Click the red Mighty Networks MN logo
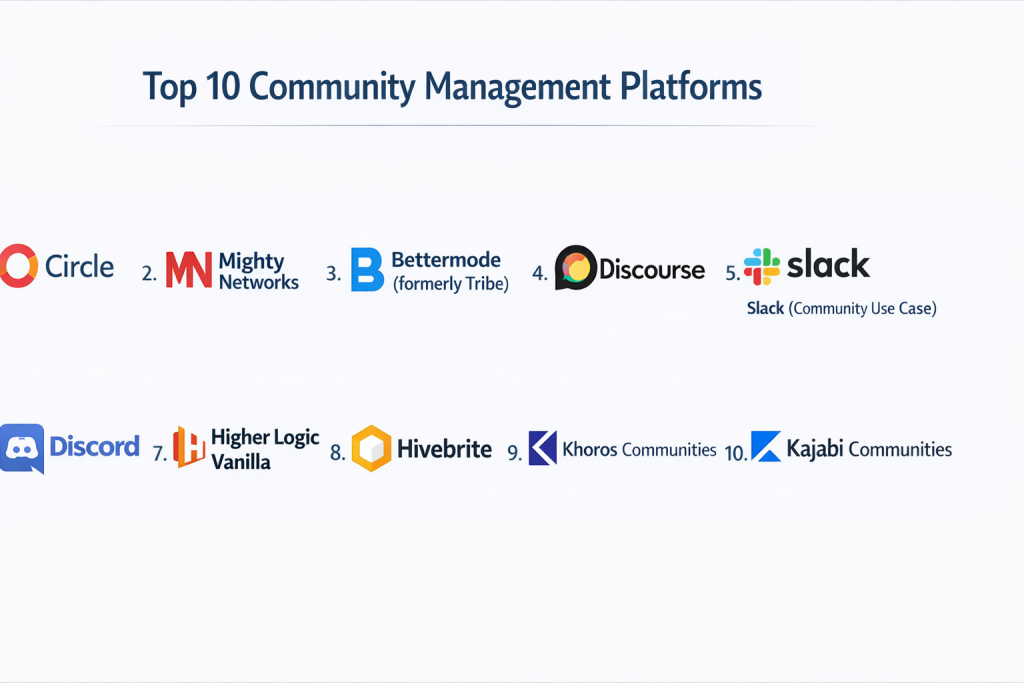The image size is (1024, 683). click(x=188, y=270)
